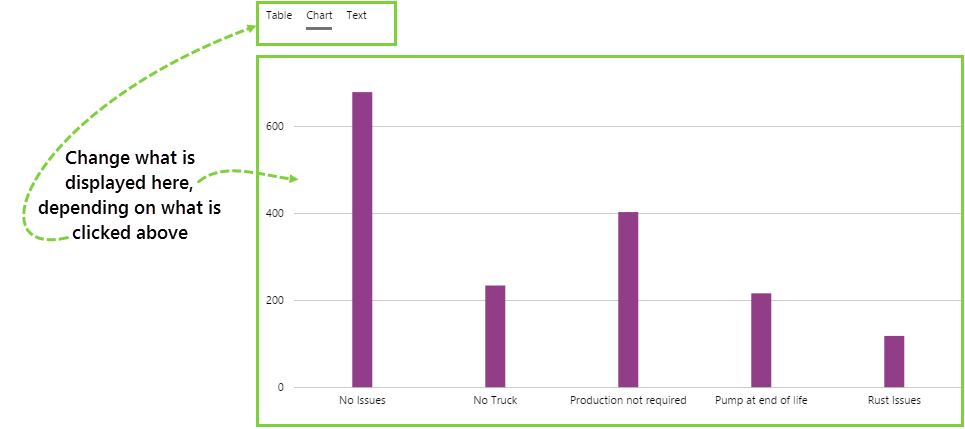Click the No Truck axis label
Image resolution: width=965 pixels, height=429 pixels.
(495, 401)
